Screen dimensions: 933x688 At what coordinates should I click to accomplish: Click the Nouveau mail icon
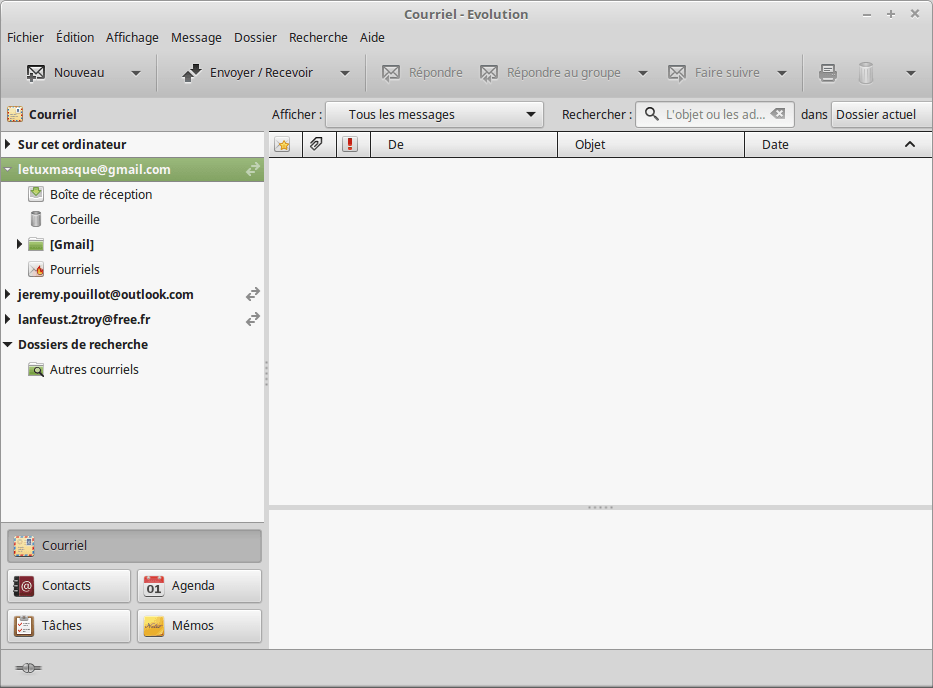click(x=36, y=72)
